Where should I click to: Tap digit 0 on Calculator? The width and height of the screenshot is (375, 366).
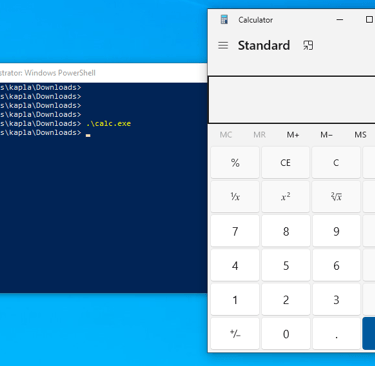[x=286, y=334]
